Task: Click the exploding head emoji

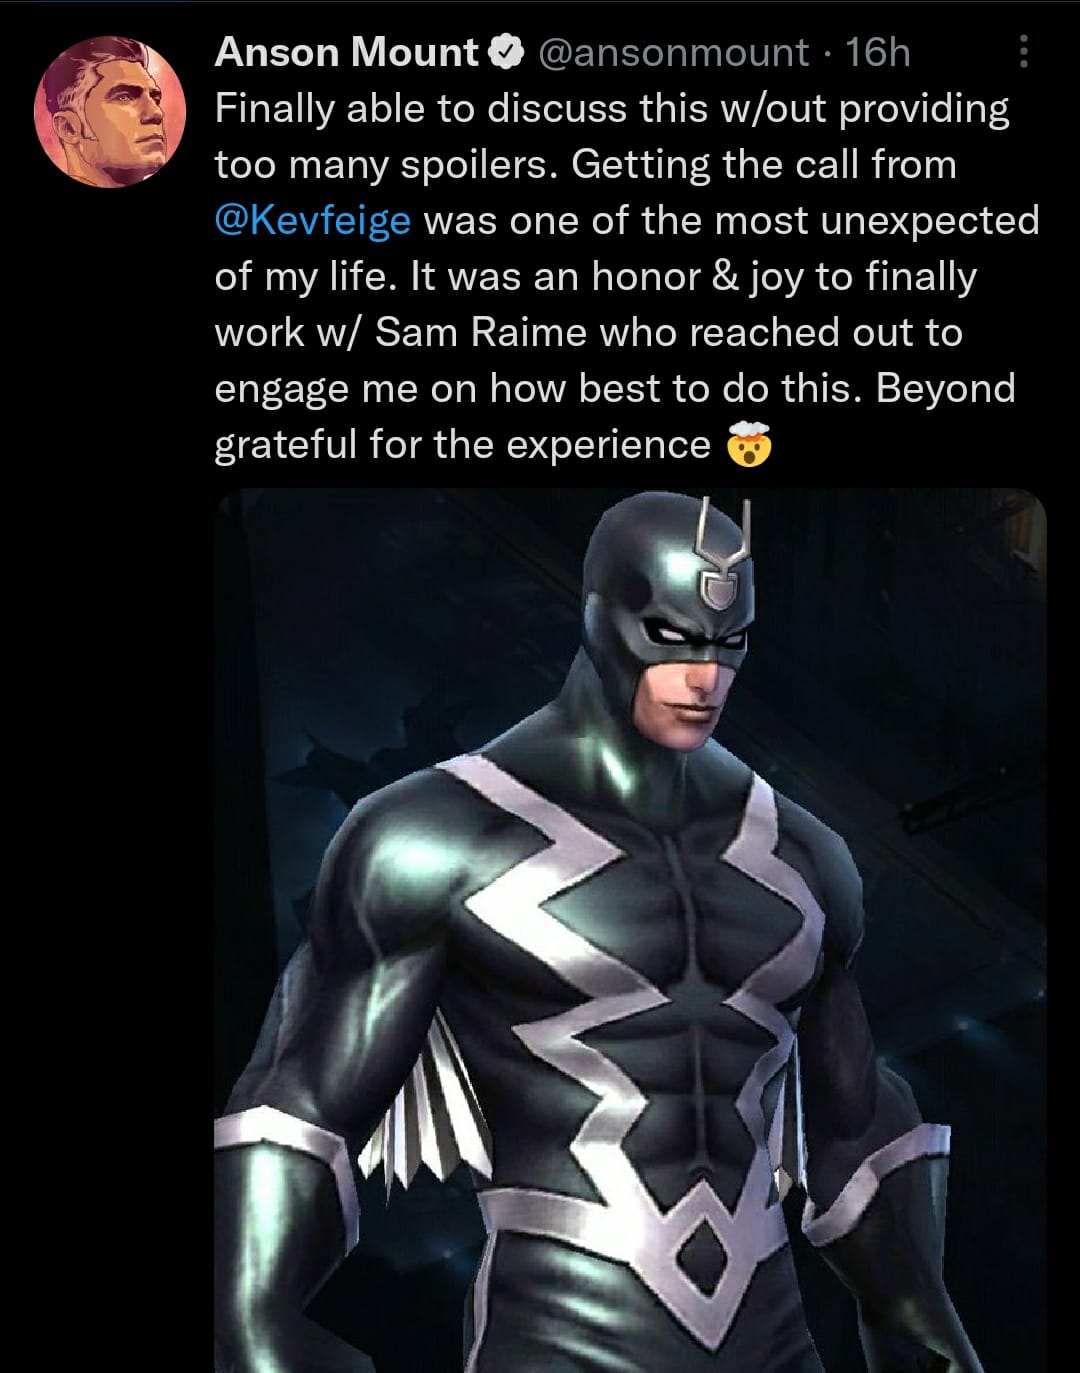Action: coord(748,445)
